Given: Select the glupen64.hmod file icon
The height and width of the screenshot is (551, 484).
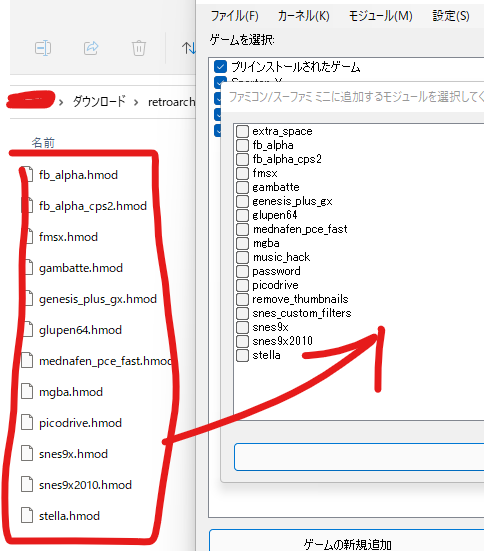Looking at the screenshot, I should (27, 330).
